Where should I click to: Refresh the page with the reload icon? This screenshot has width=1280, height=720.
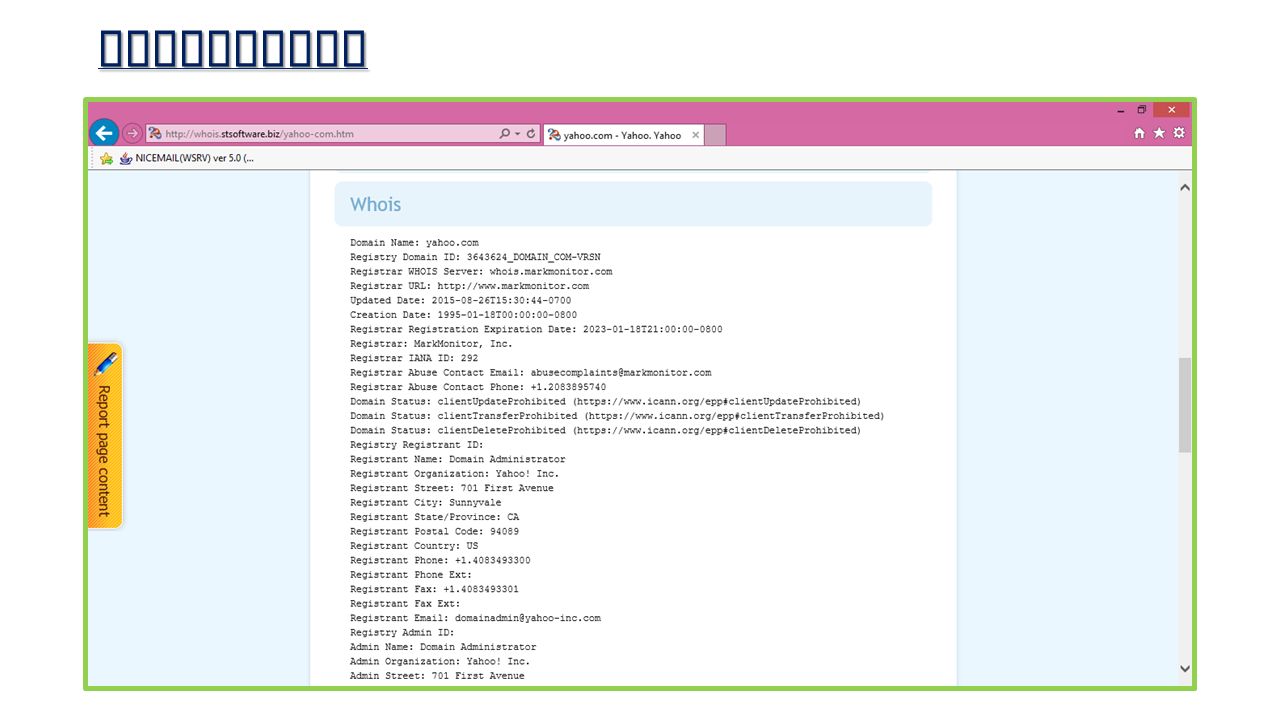point(531,134)
